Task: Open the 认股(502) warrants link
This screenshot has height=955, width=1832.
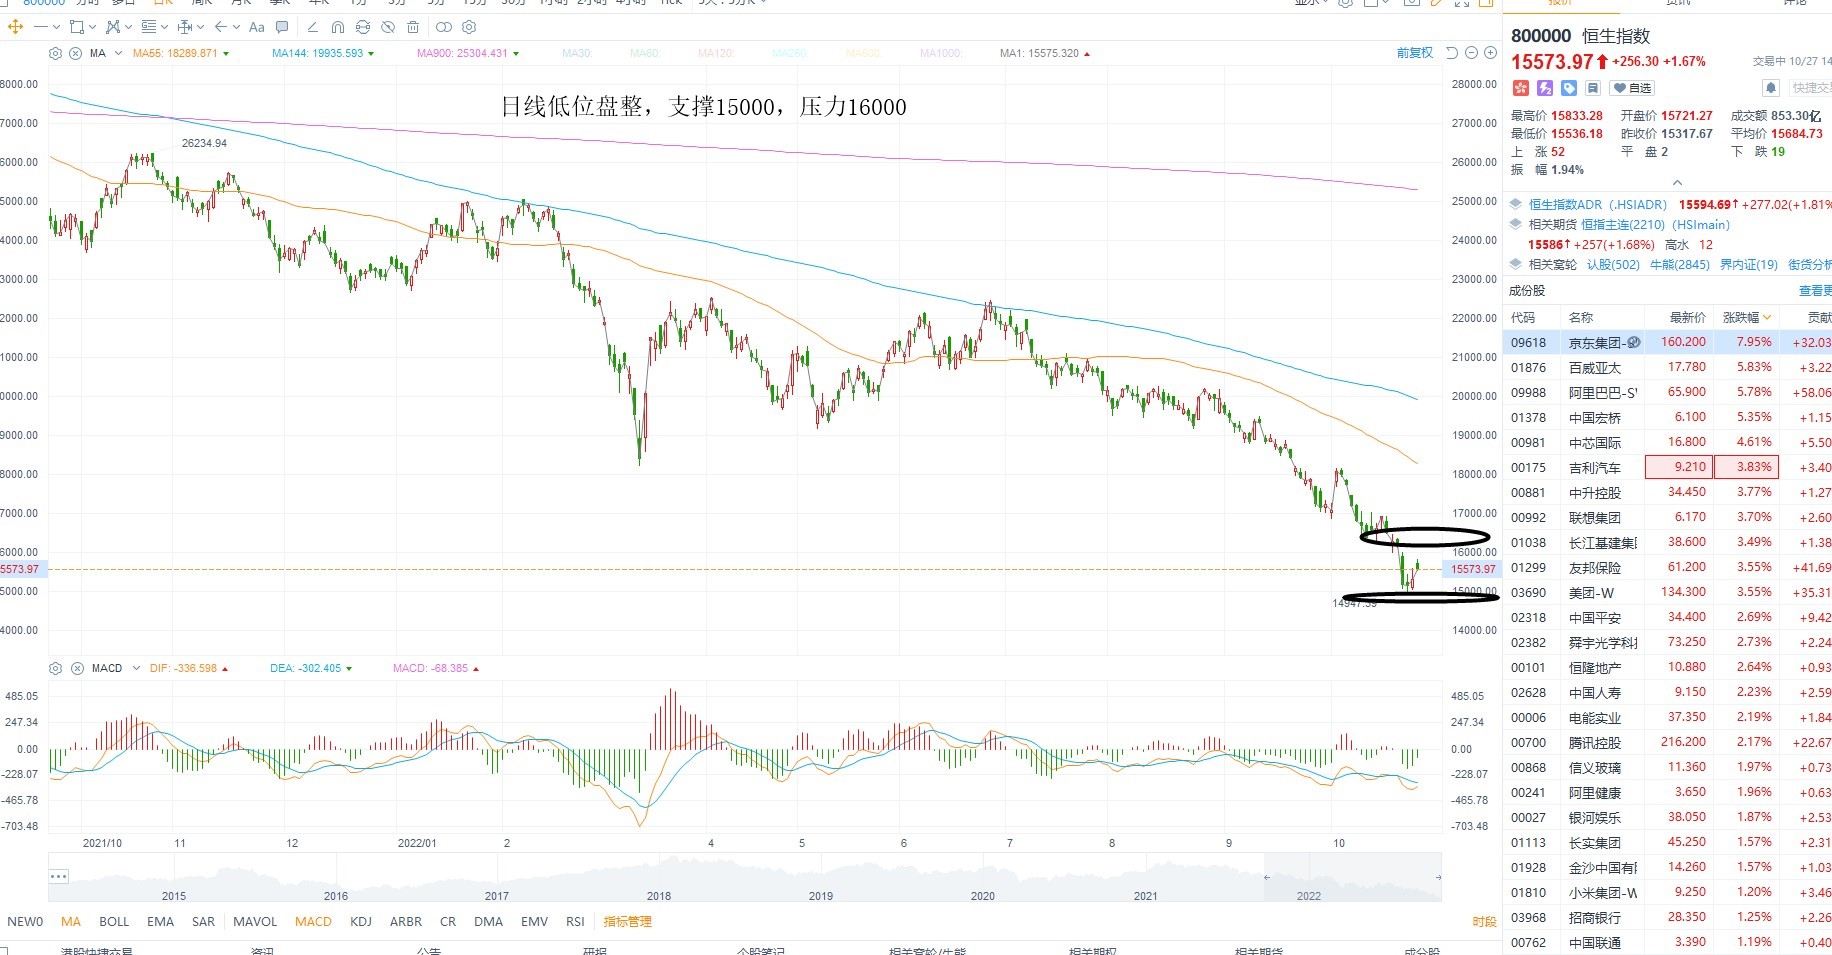Action: click(1613, 265)
